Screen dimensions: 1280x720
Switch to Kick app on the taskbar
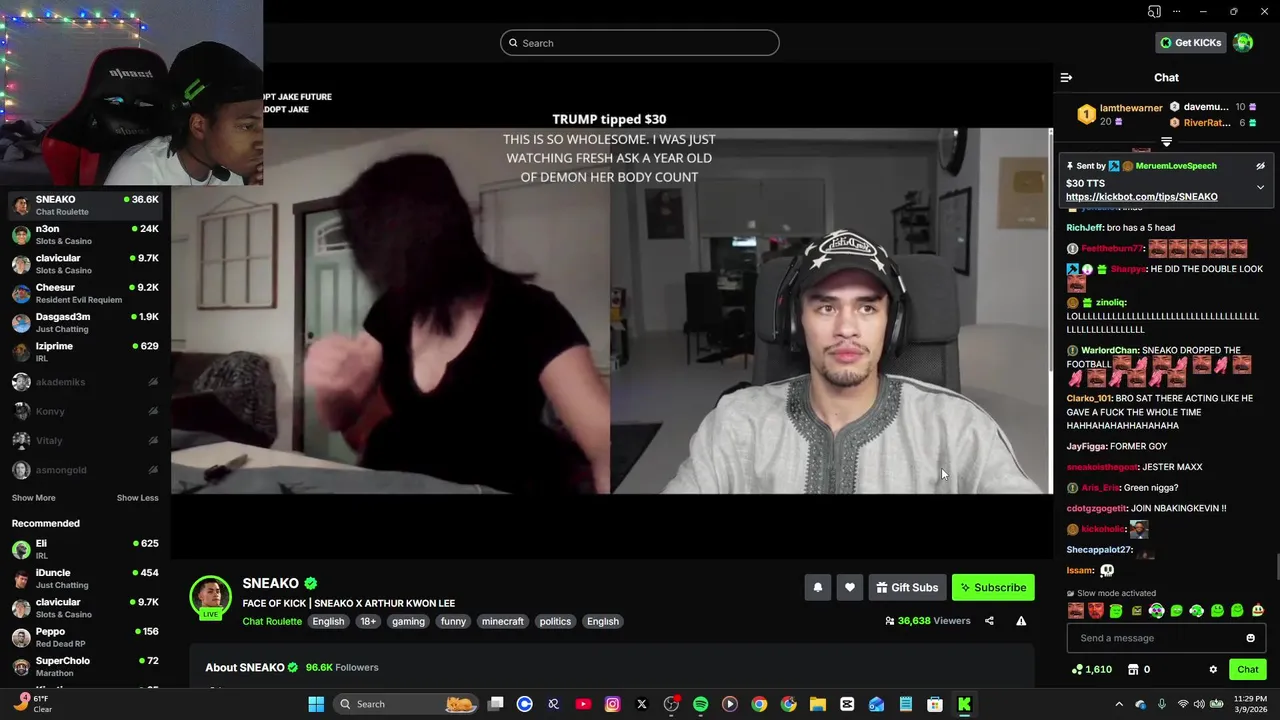click(x=964, y=704)
